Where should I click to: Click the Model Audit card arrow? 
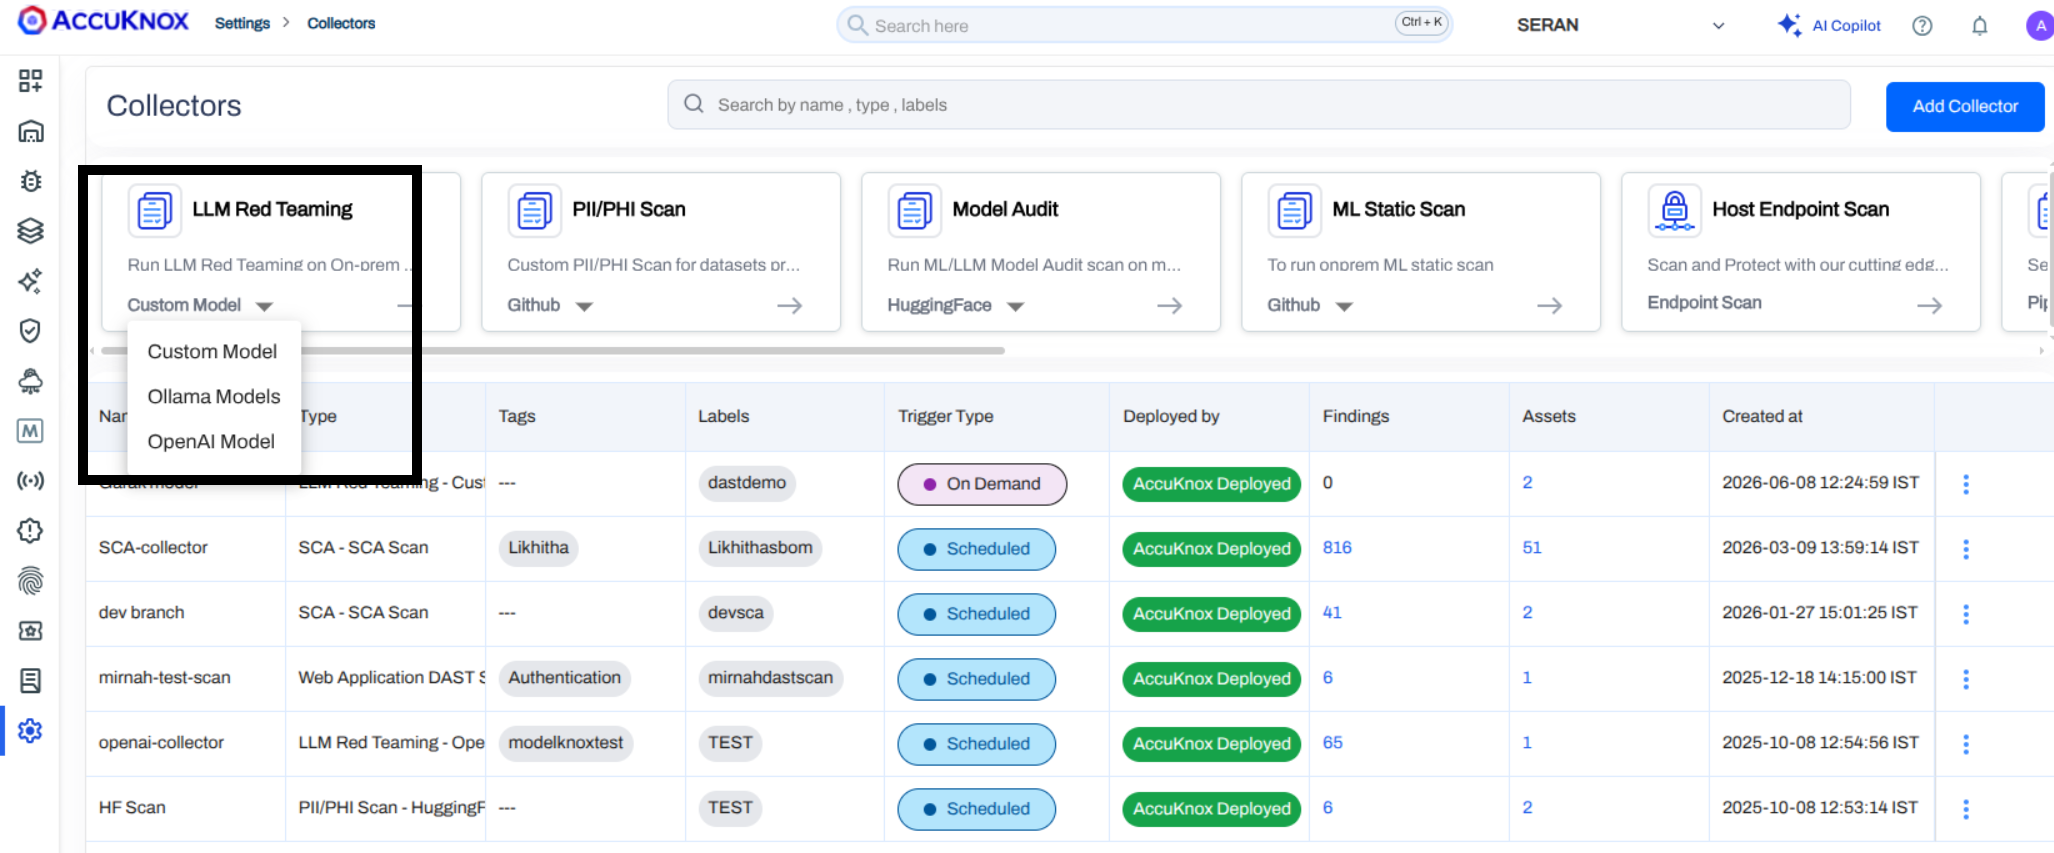pyautogui.click(x=1170, y=305)
